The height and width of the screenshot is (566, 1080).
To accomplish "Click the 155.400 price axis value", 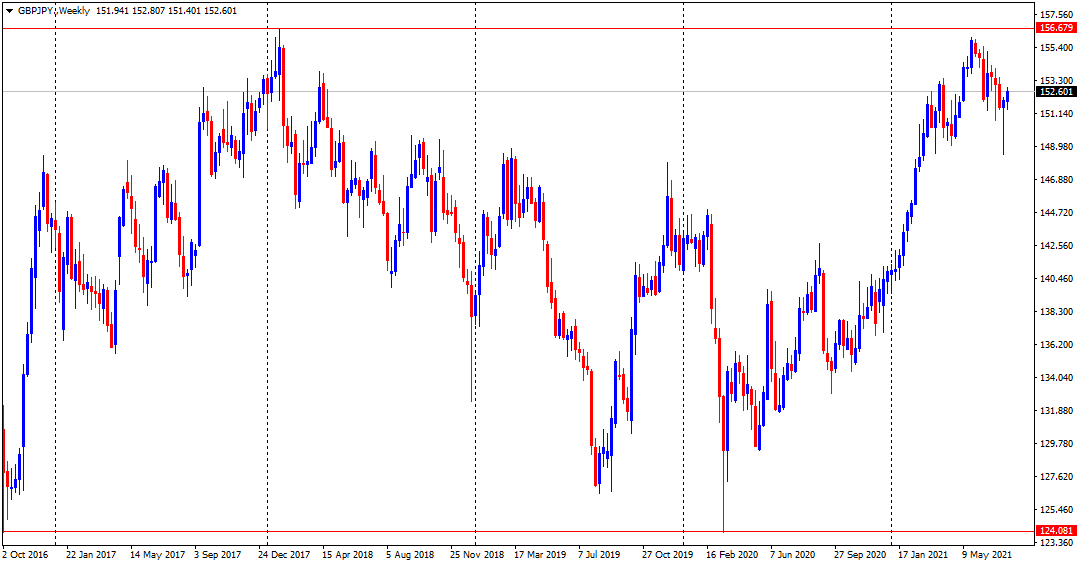I will 1057,48.
